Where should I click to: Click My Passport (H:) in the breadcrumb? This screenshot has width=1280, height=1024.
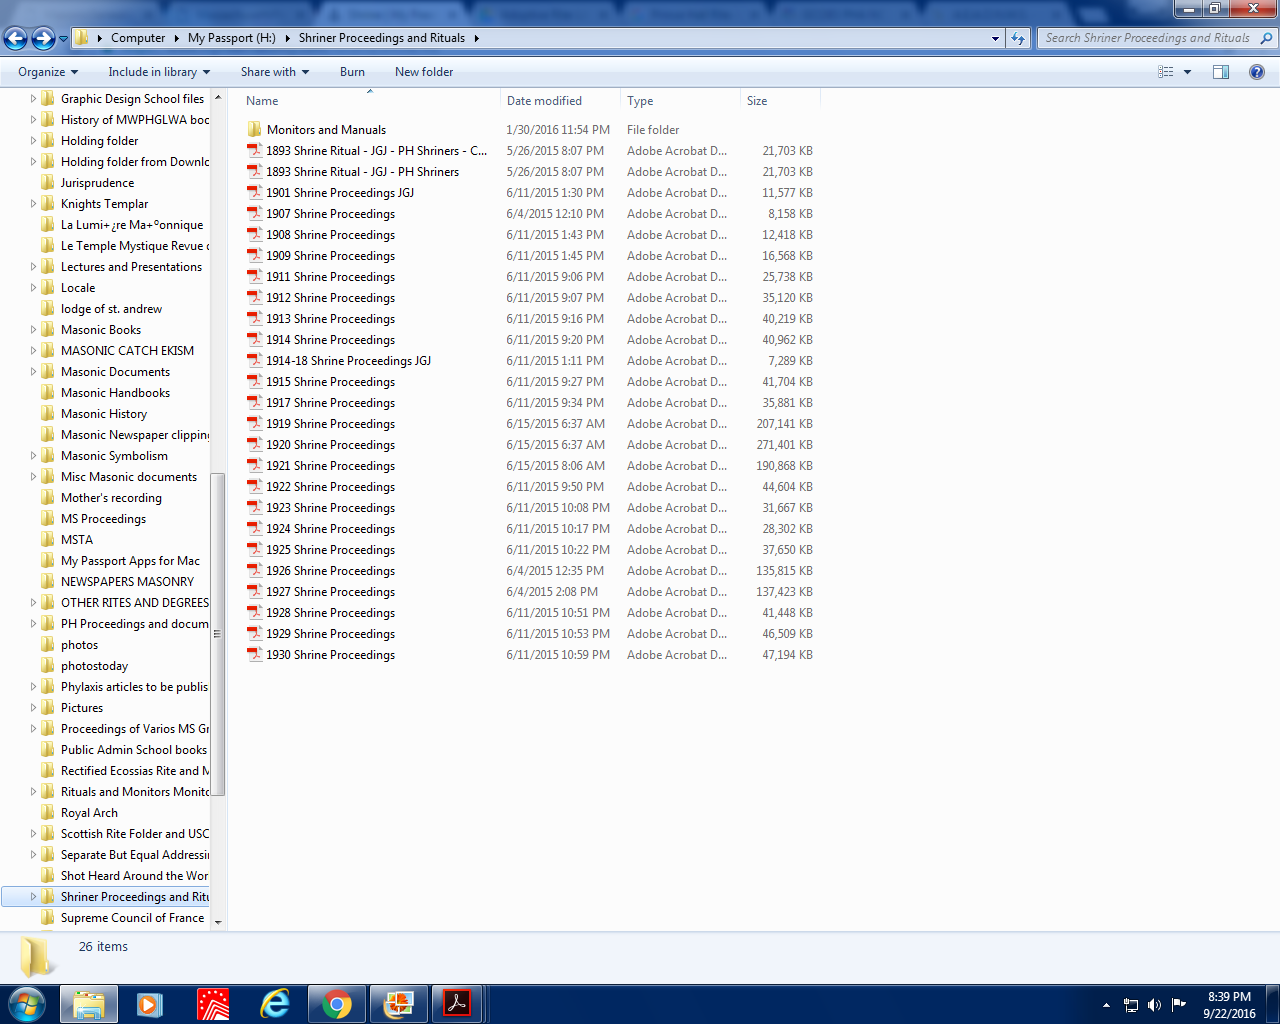pyautogui.click(x=231, y=38)
